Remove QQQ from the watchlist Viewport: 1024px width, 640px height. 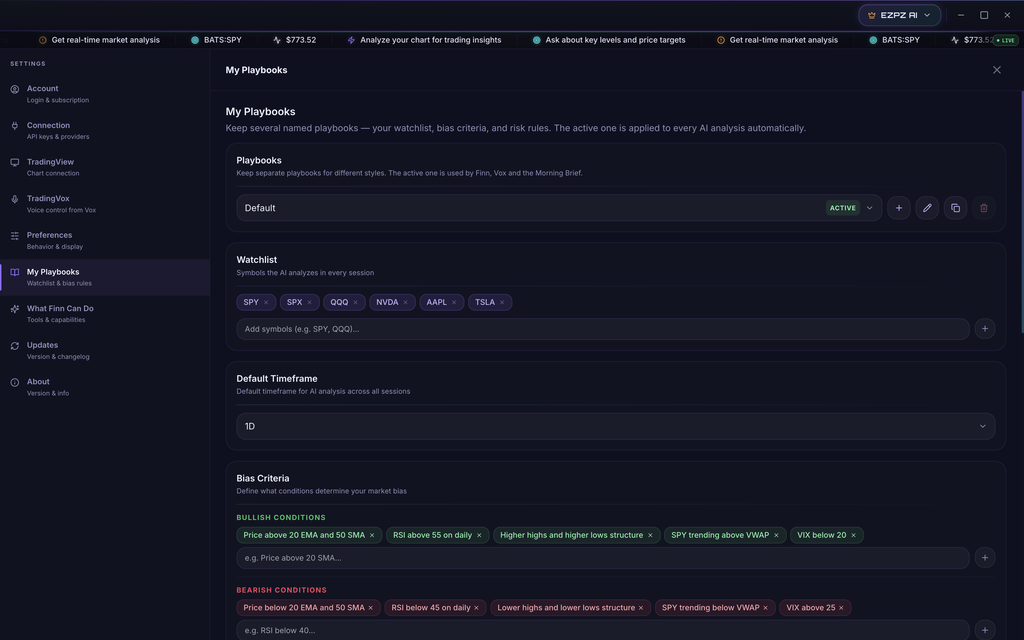pyautogui.click(x=355, y=302)
